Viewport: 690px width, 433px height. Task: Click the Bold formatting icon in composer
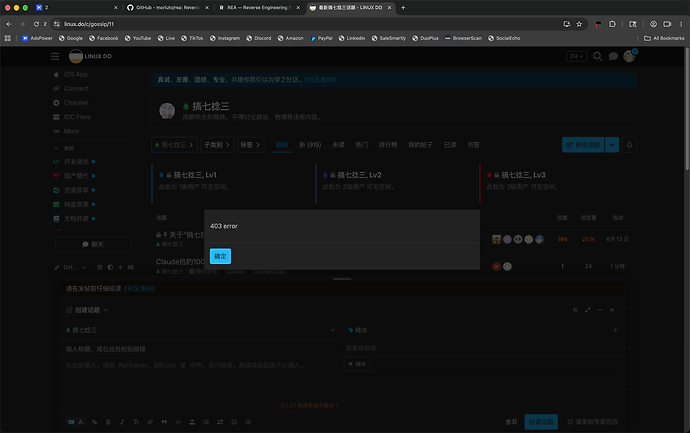[x=108, y=422]
